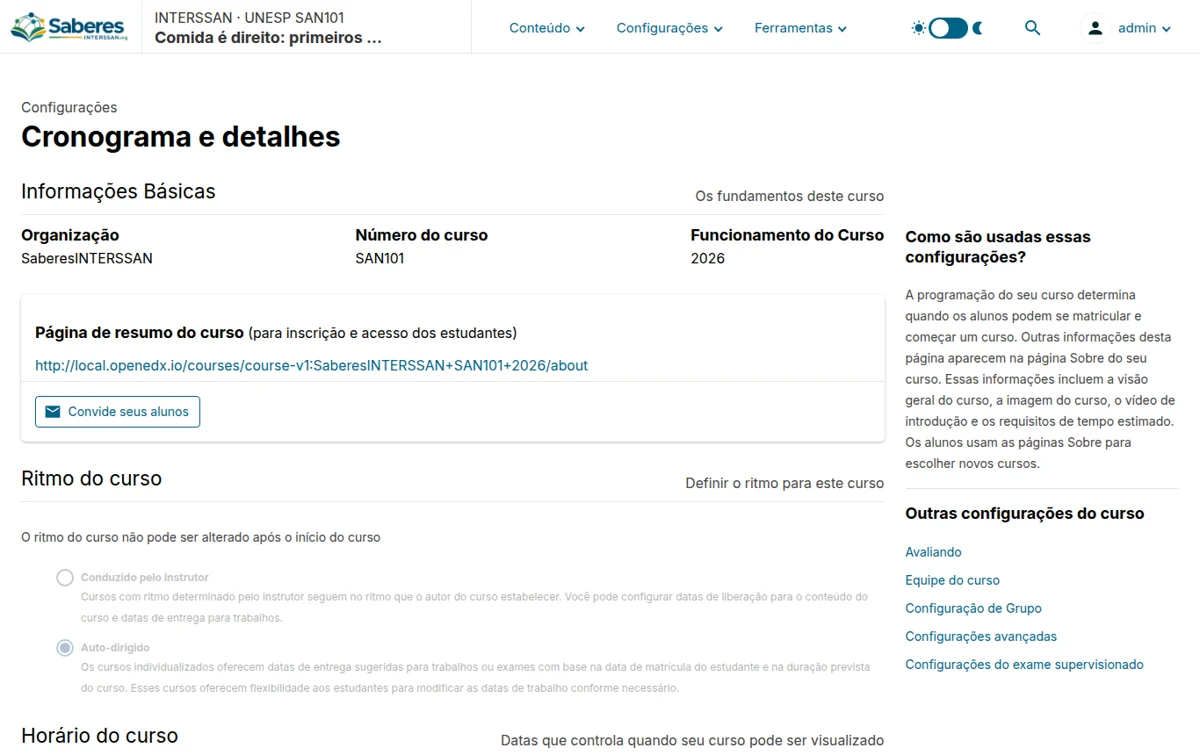Open the admin user menu
Viewport: 1200px width, 755px height.
(x=1128, y=28)
